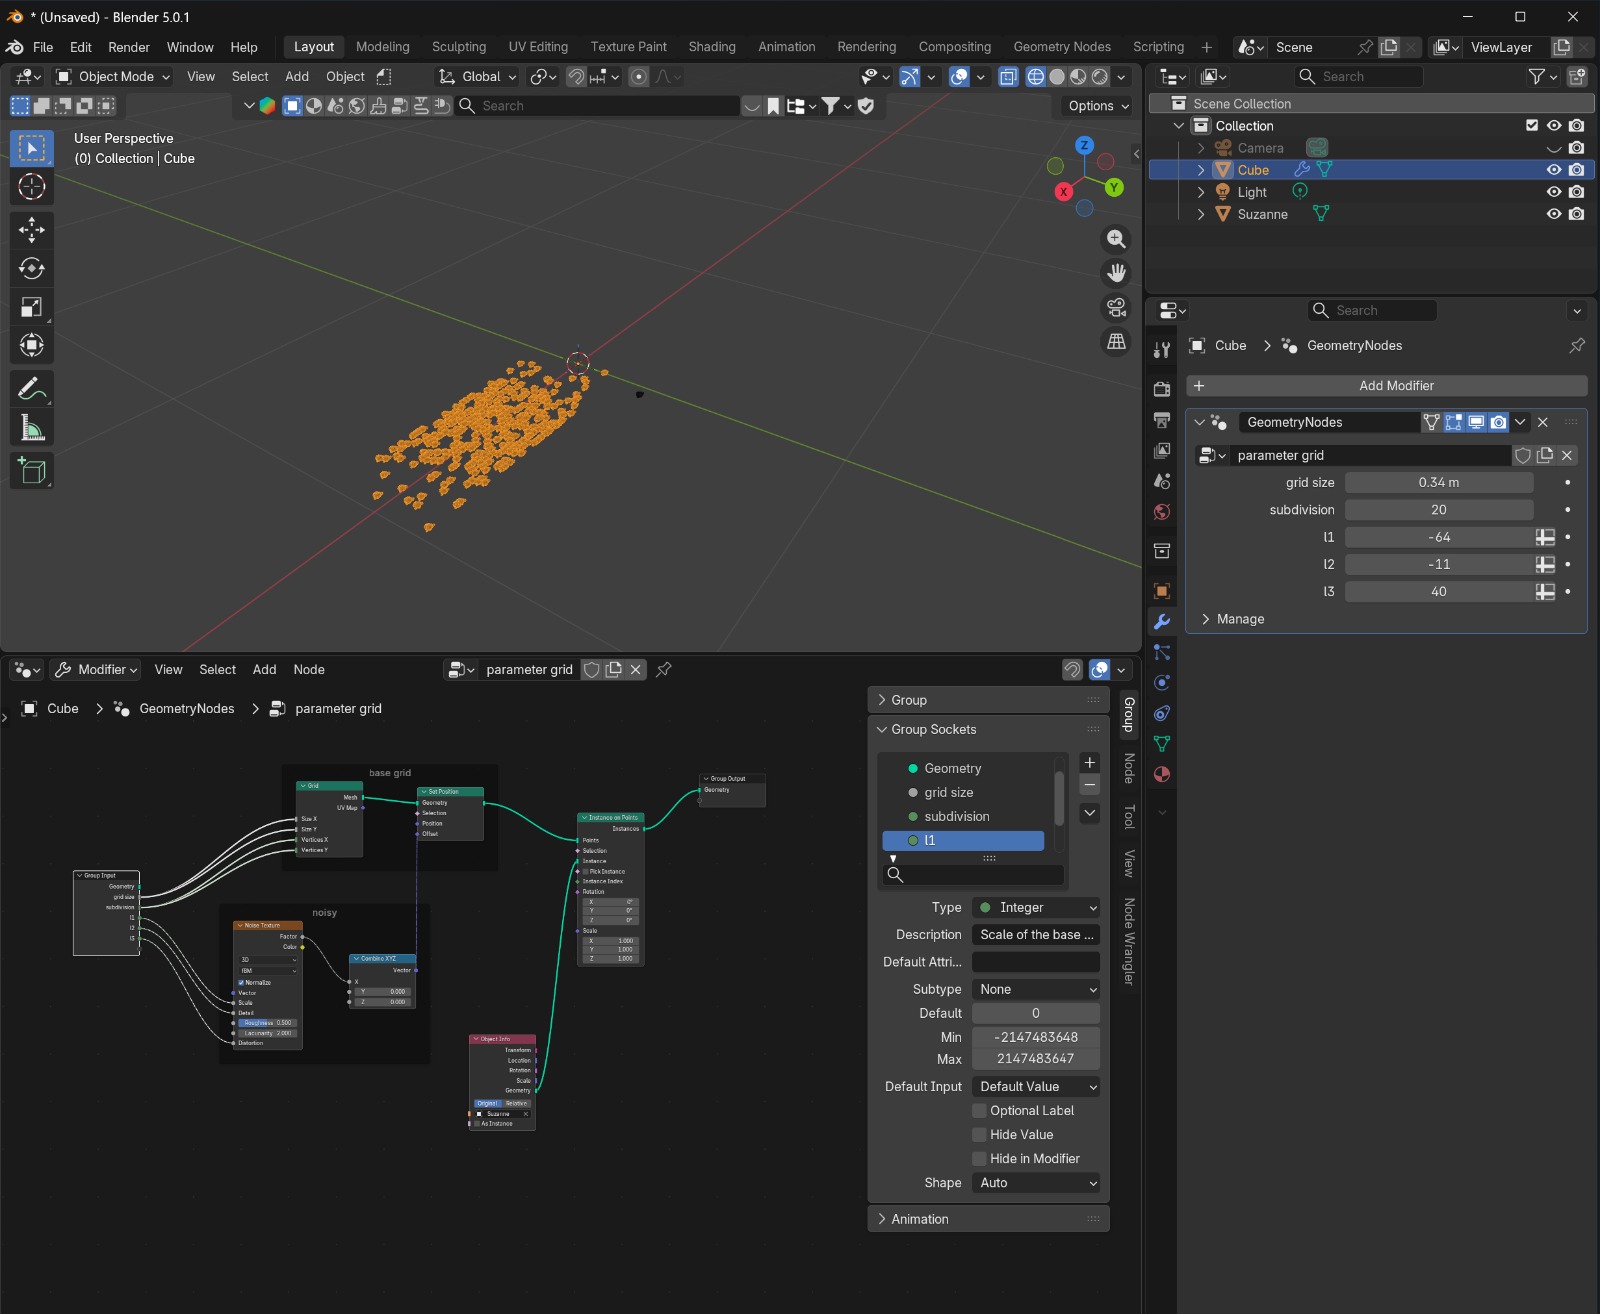The image size is (1600, 1314).
Task: Expand the Manage section in modifier
Action: (x=1240, y=619)
